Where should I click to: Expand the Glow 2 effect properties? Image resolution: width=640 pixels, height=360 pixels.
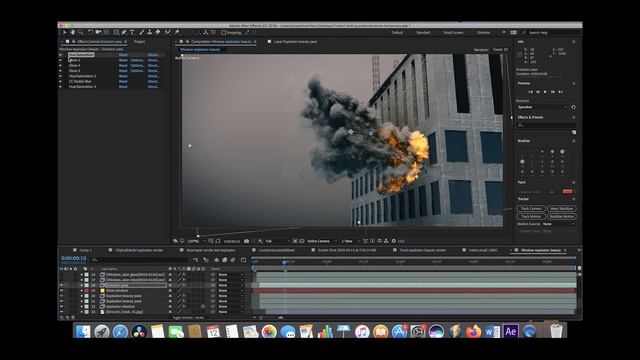coord(60,60)
